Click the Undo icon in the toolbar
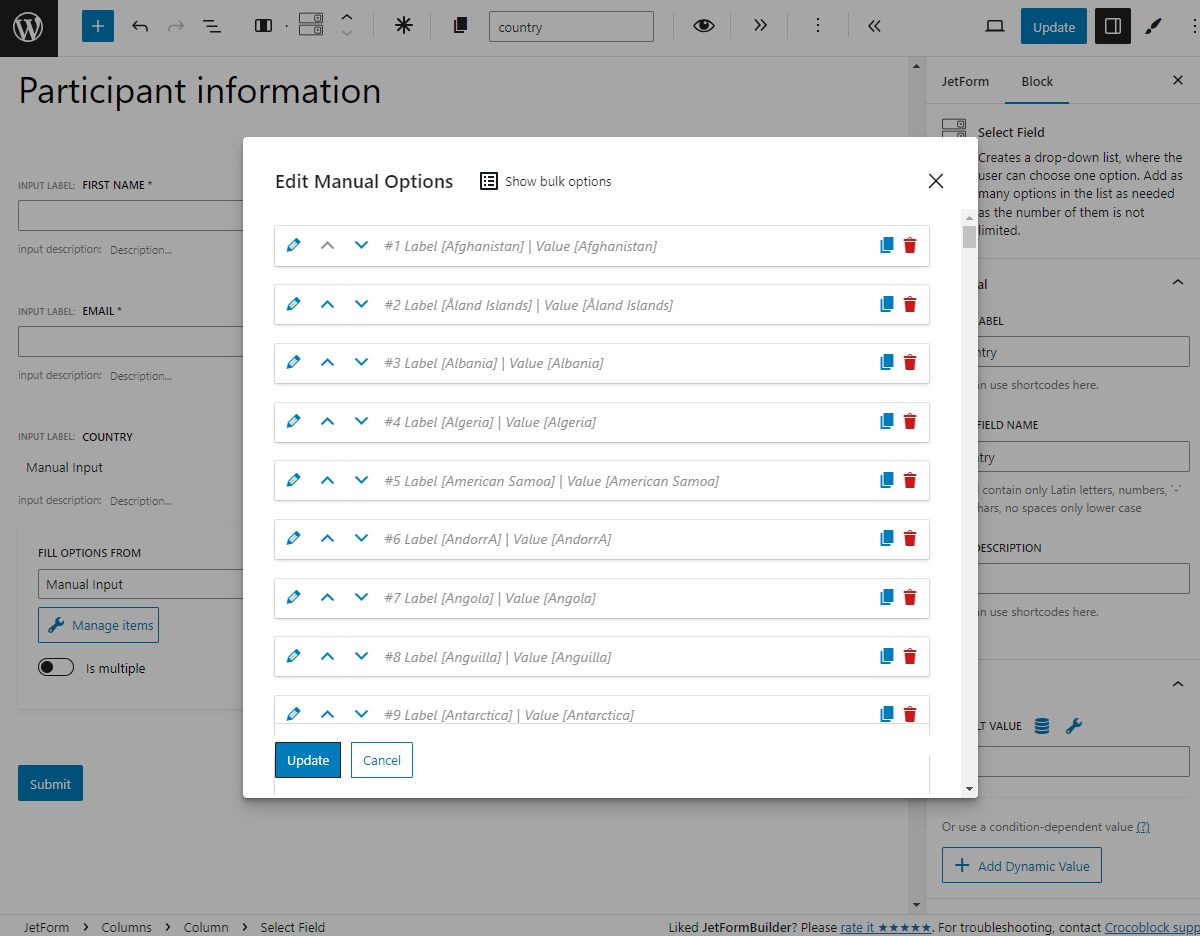 point(141,26)
